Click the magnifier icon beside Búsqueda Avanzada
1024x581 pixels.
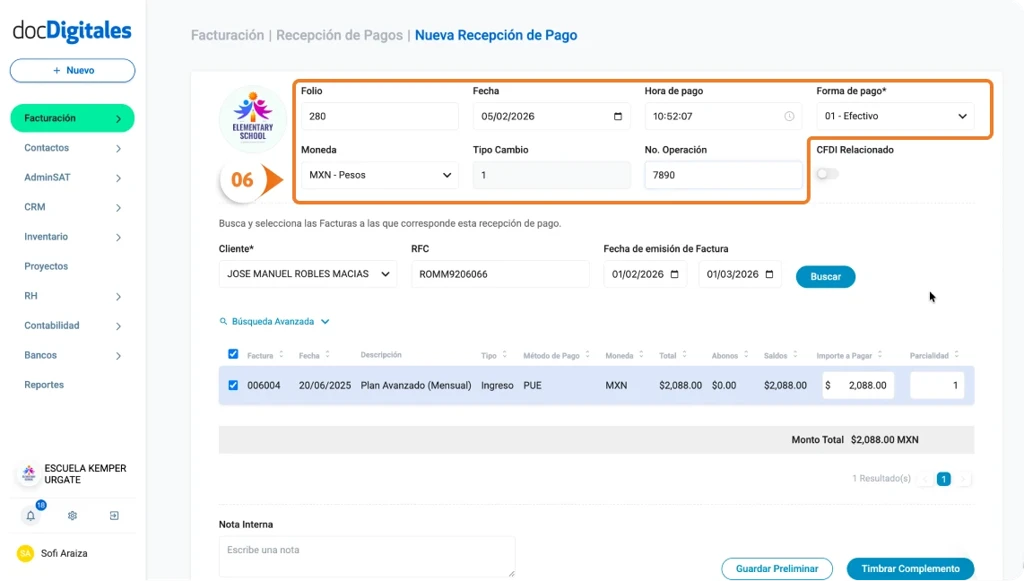[222, 321]
